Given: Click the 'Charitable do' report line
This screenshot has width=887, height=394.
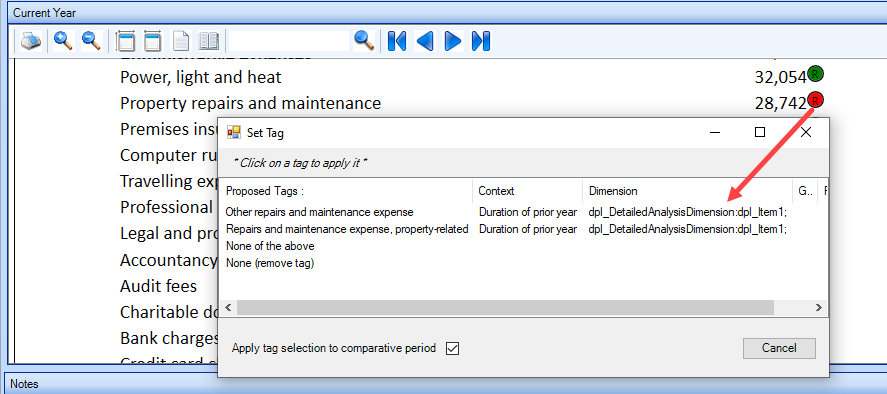Looking at the screenshot, I should [x=169, y=312].
